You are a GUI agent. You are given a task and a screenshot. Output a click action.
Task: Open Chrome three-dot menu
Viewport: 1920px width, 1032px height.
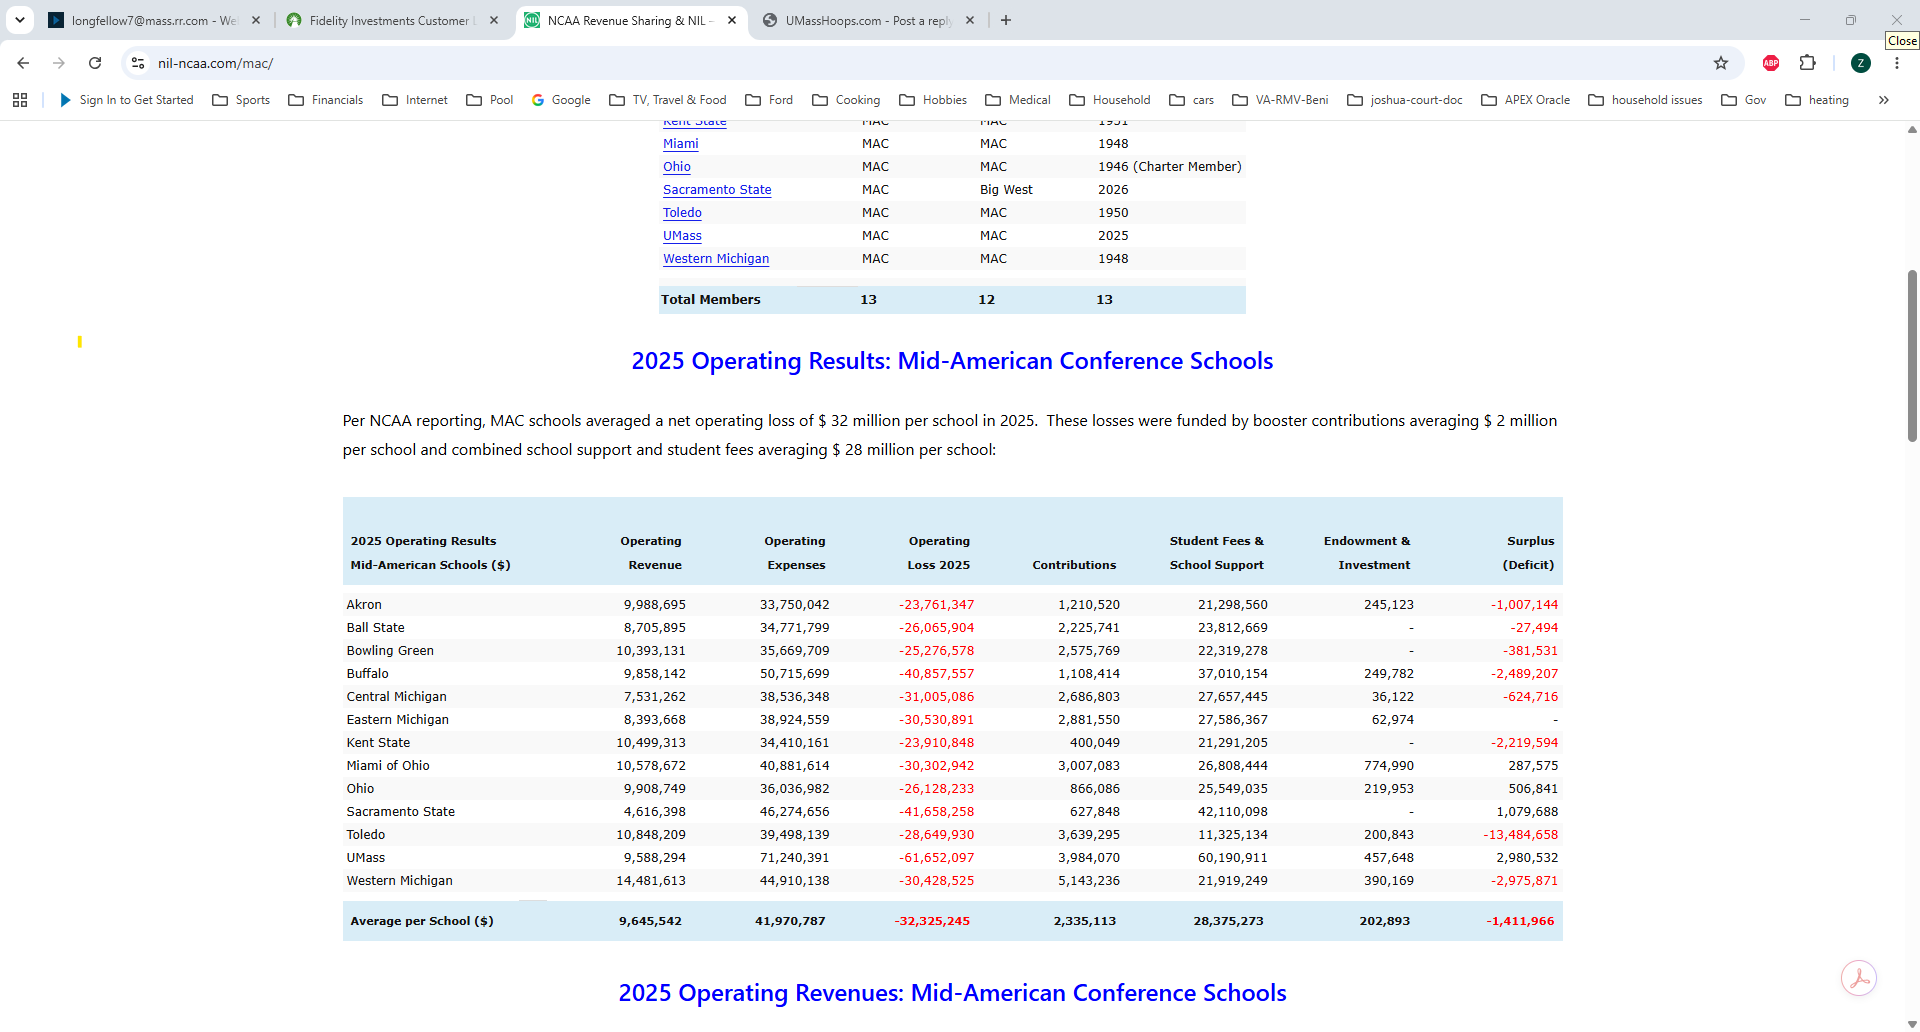point(1897,63)
